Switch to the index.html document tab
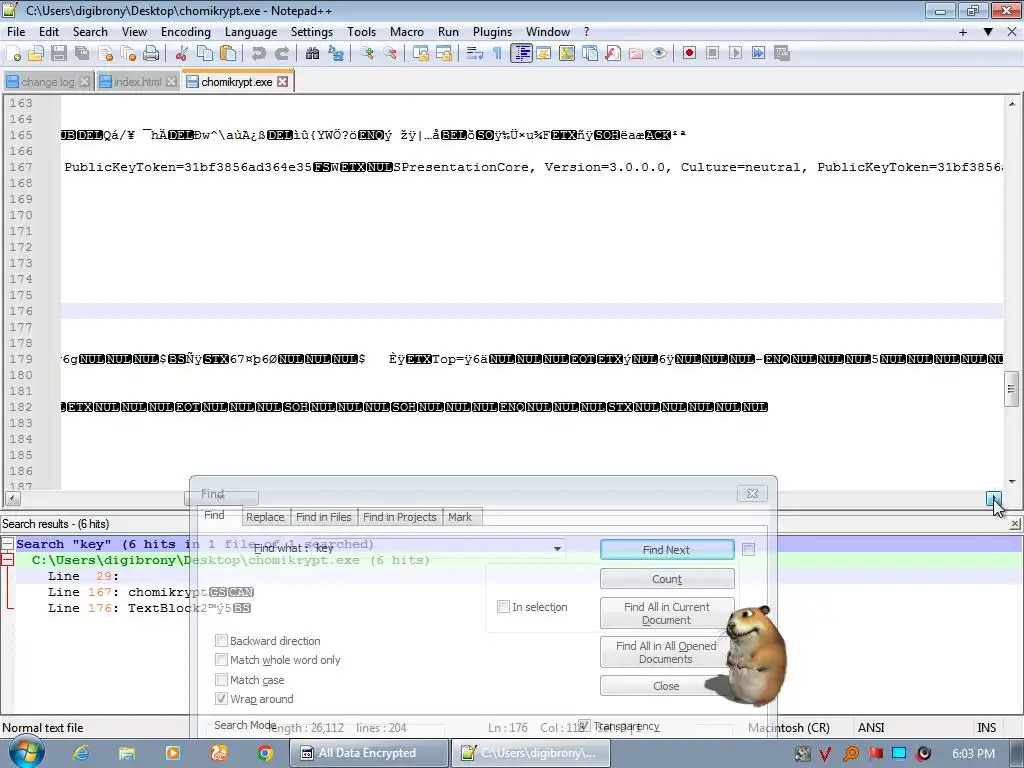Viewport: 1024px width, 768px height. (137, 82)
